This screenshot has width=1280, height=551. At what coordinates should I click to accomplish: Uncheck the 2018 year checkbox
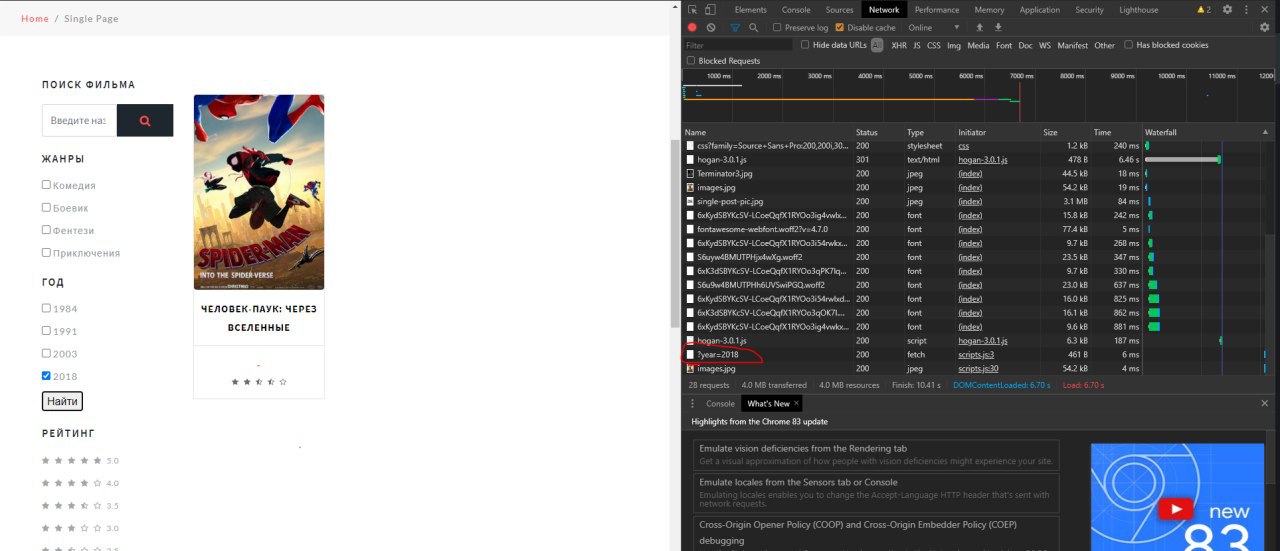[x=46, y=376]
